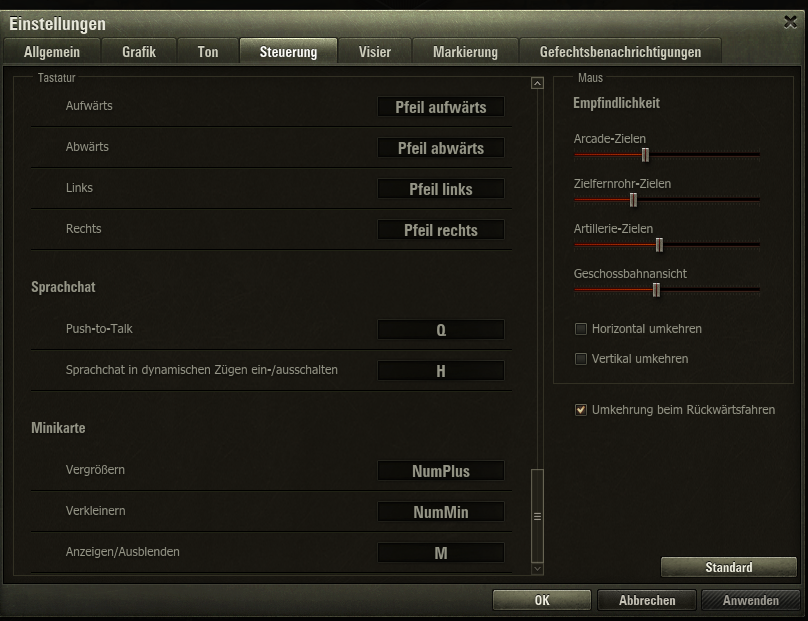Enable Vertikal umkehren checkbox
This screenshot has width=808, height=621.
tap(581, 359)
